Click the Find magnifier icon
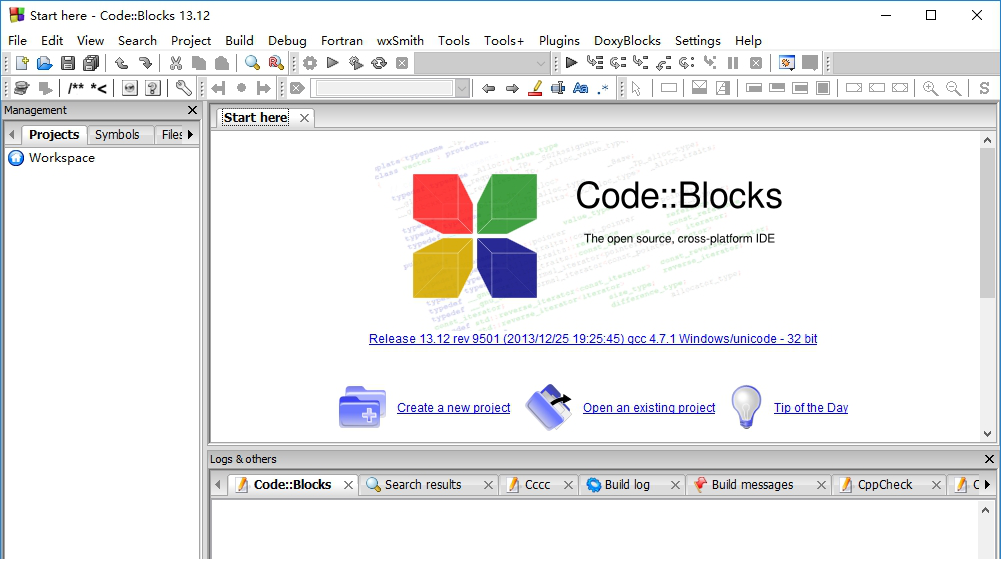The image size is (1001, 581). [252, 63]
